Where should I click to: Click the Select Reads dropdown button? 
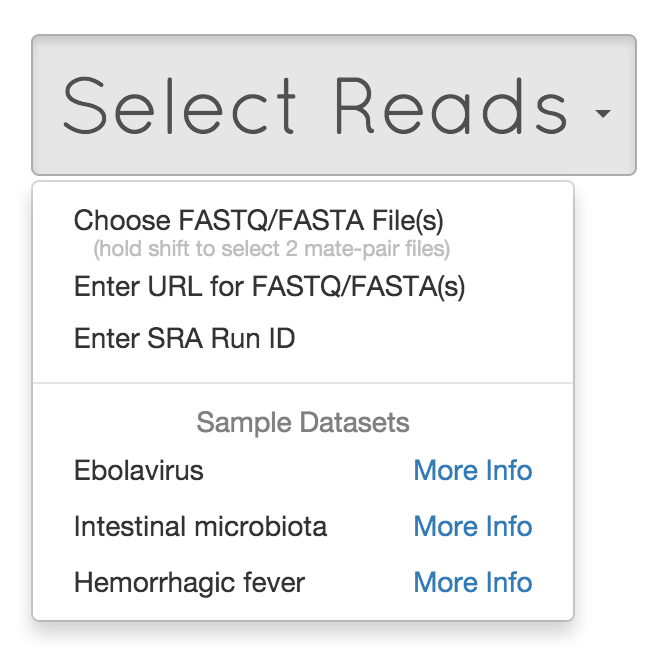[x=334, y=105]
